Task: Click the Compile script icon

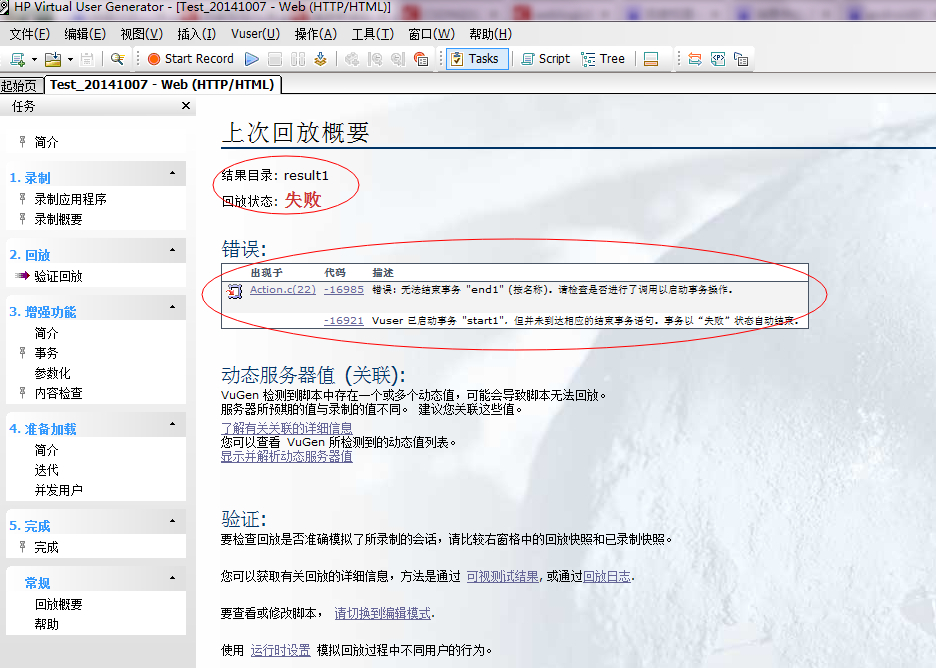Action: coord(321,59)
